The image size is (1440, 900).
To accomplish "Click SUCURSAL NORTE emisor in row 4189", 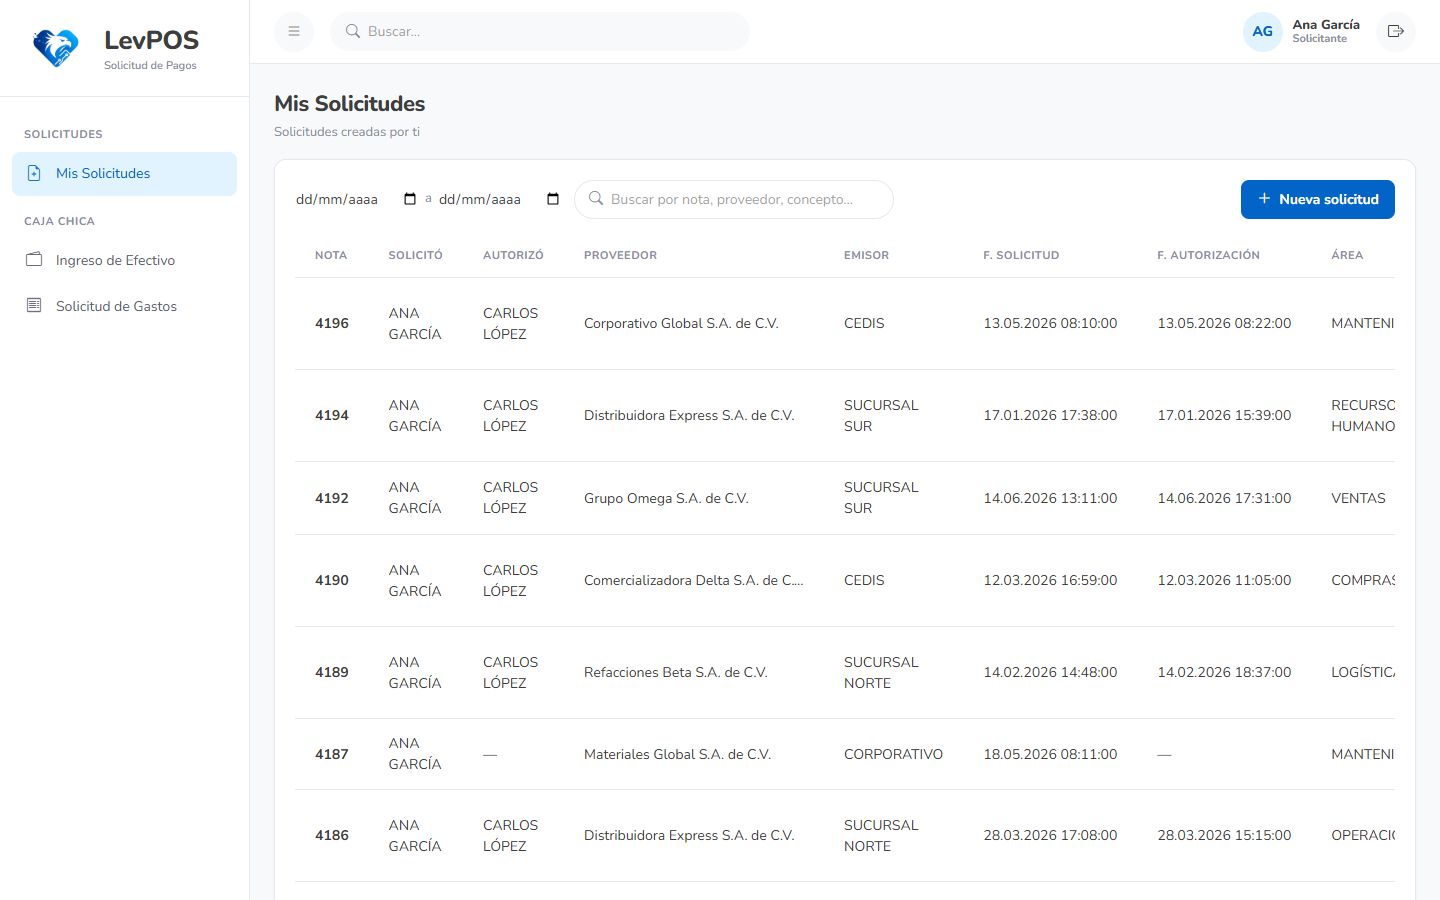I will [881, 672].
